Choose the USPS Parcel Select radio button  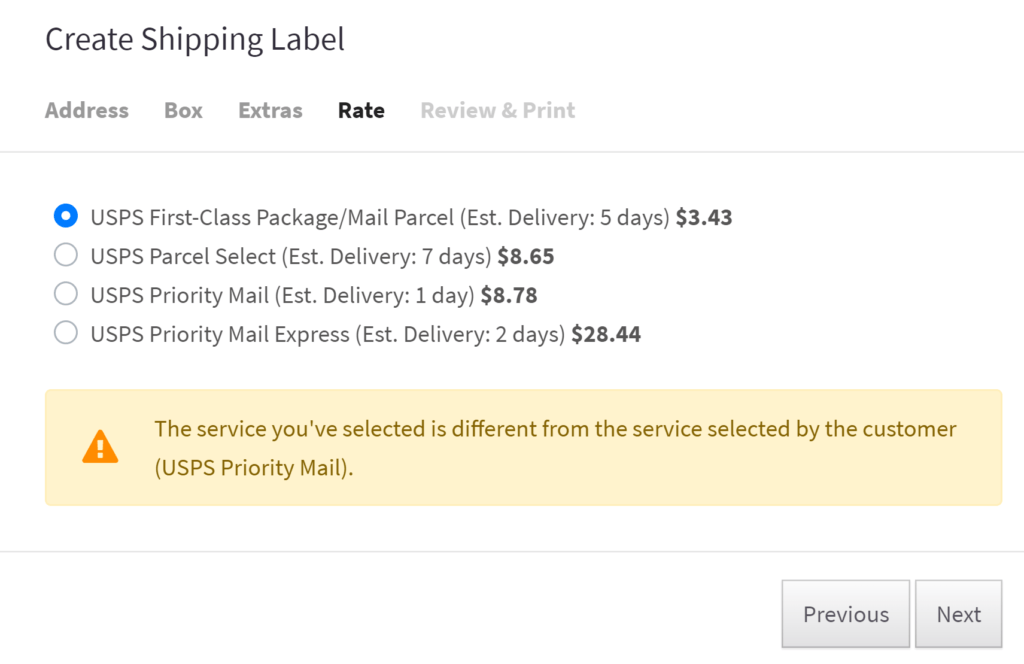[66, 255]
